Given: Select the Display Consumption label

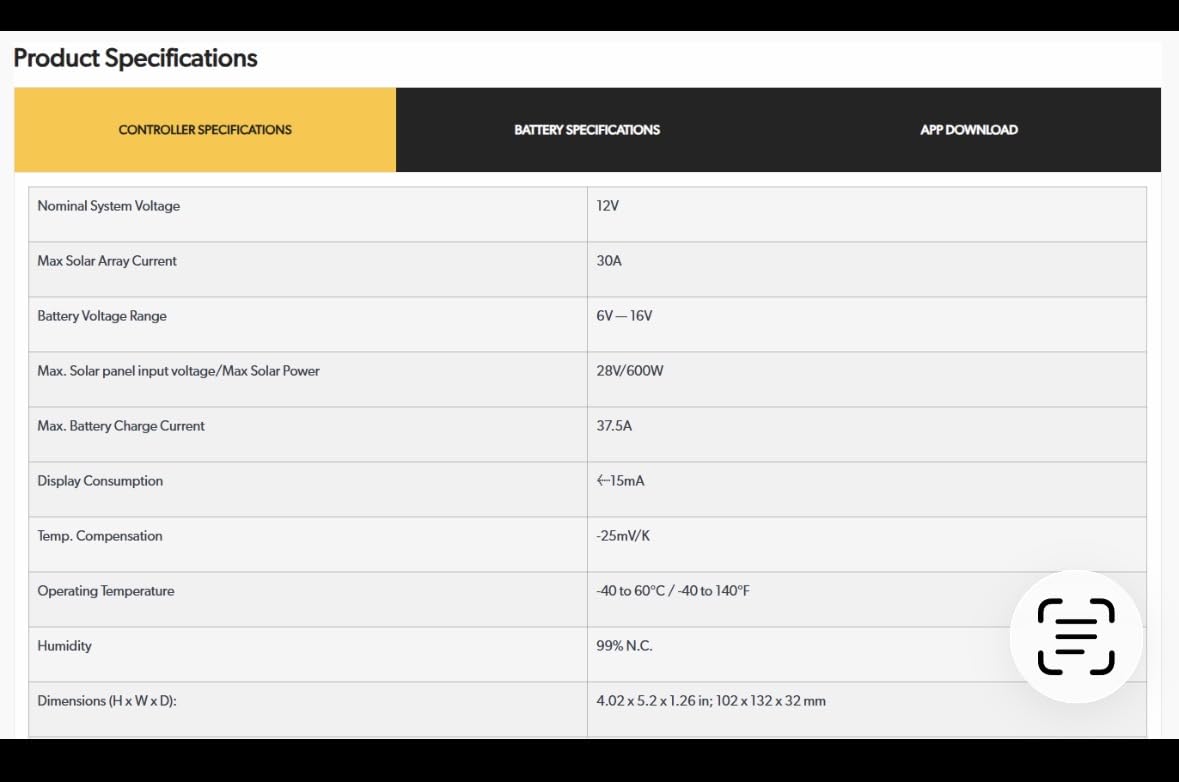Looking at the screenshot, I should pos(100,480).
